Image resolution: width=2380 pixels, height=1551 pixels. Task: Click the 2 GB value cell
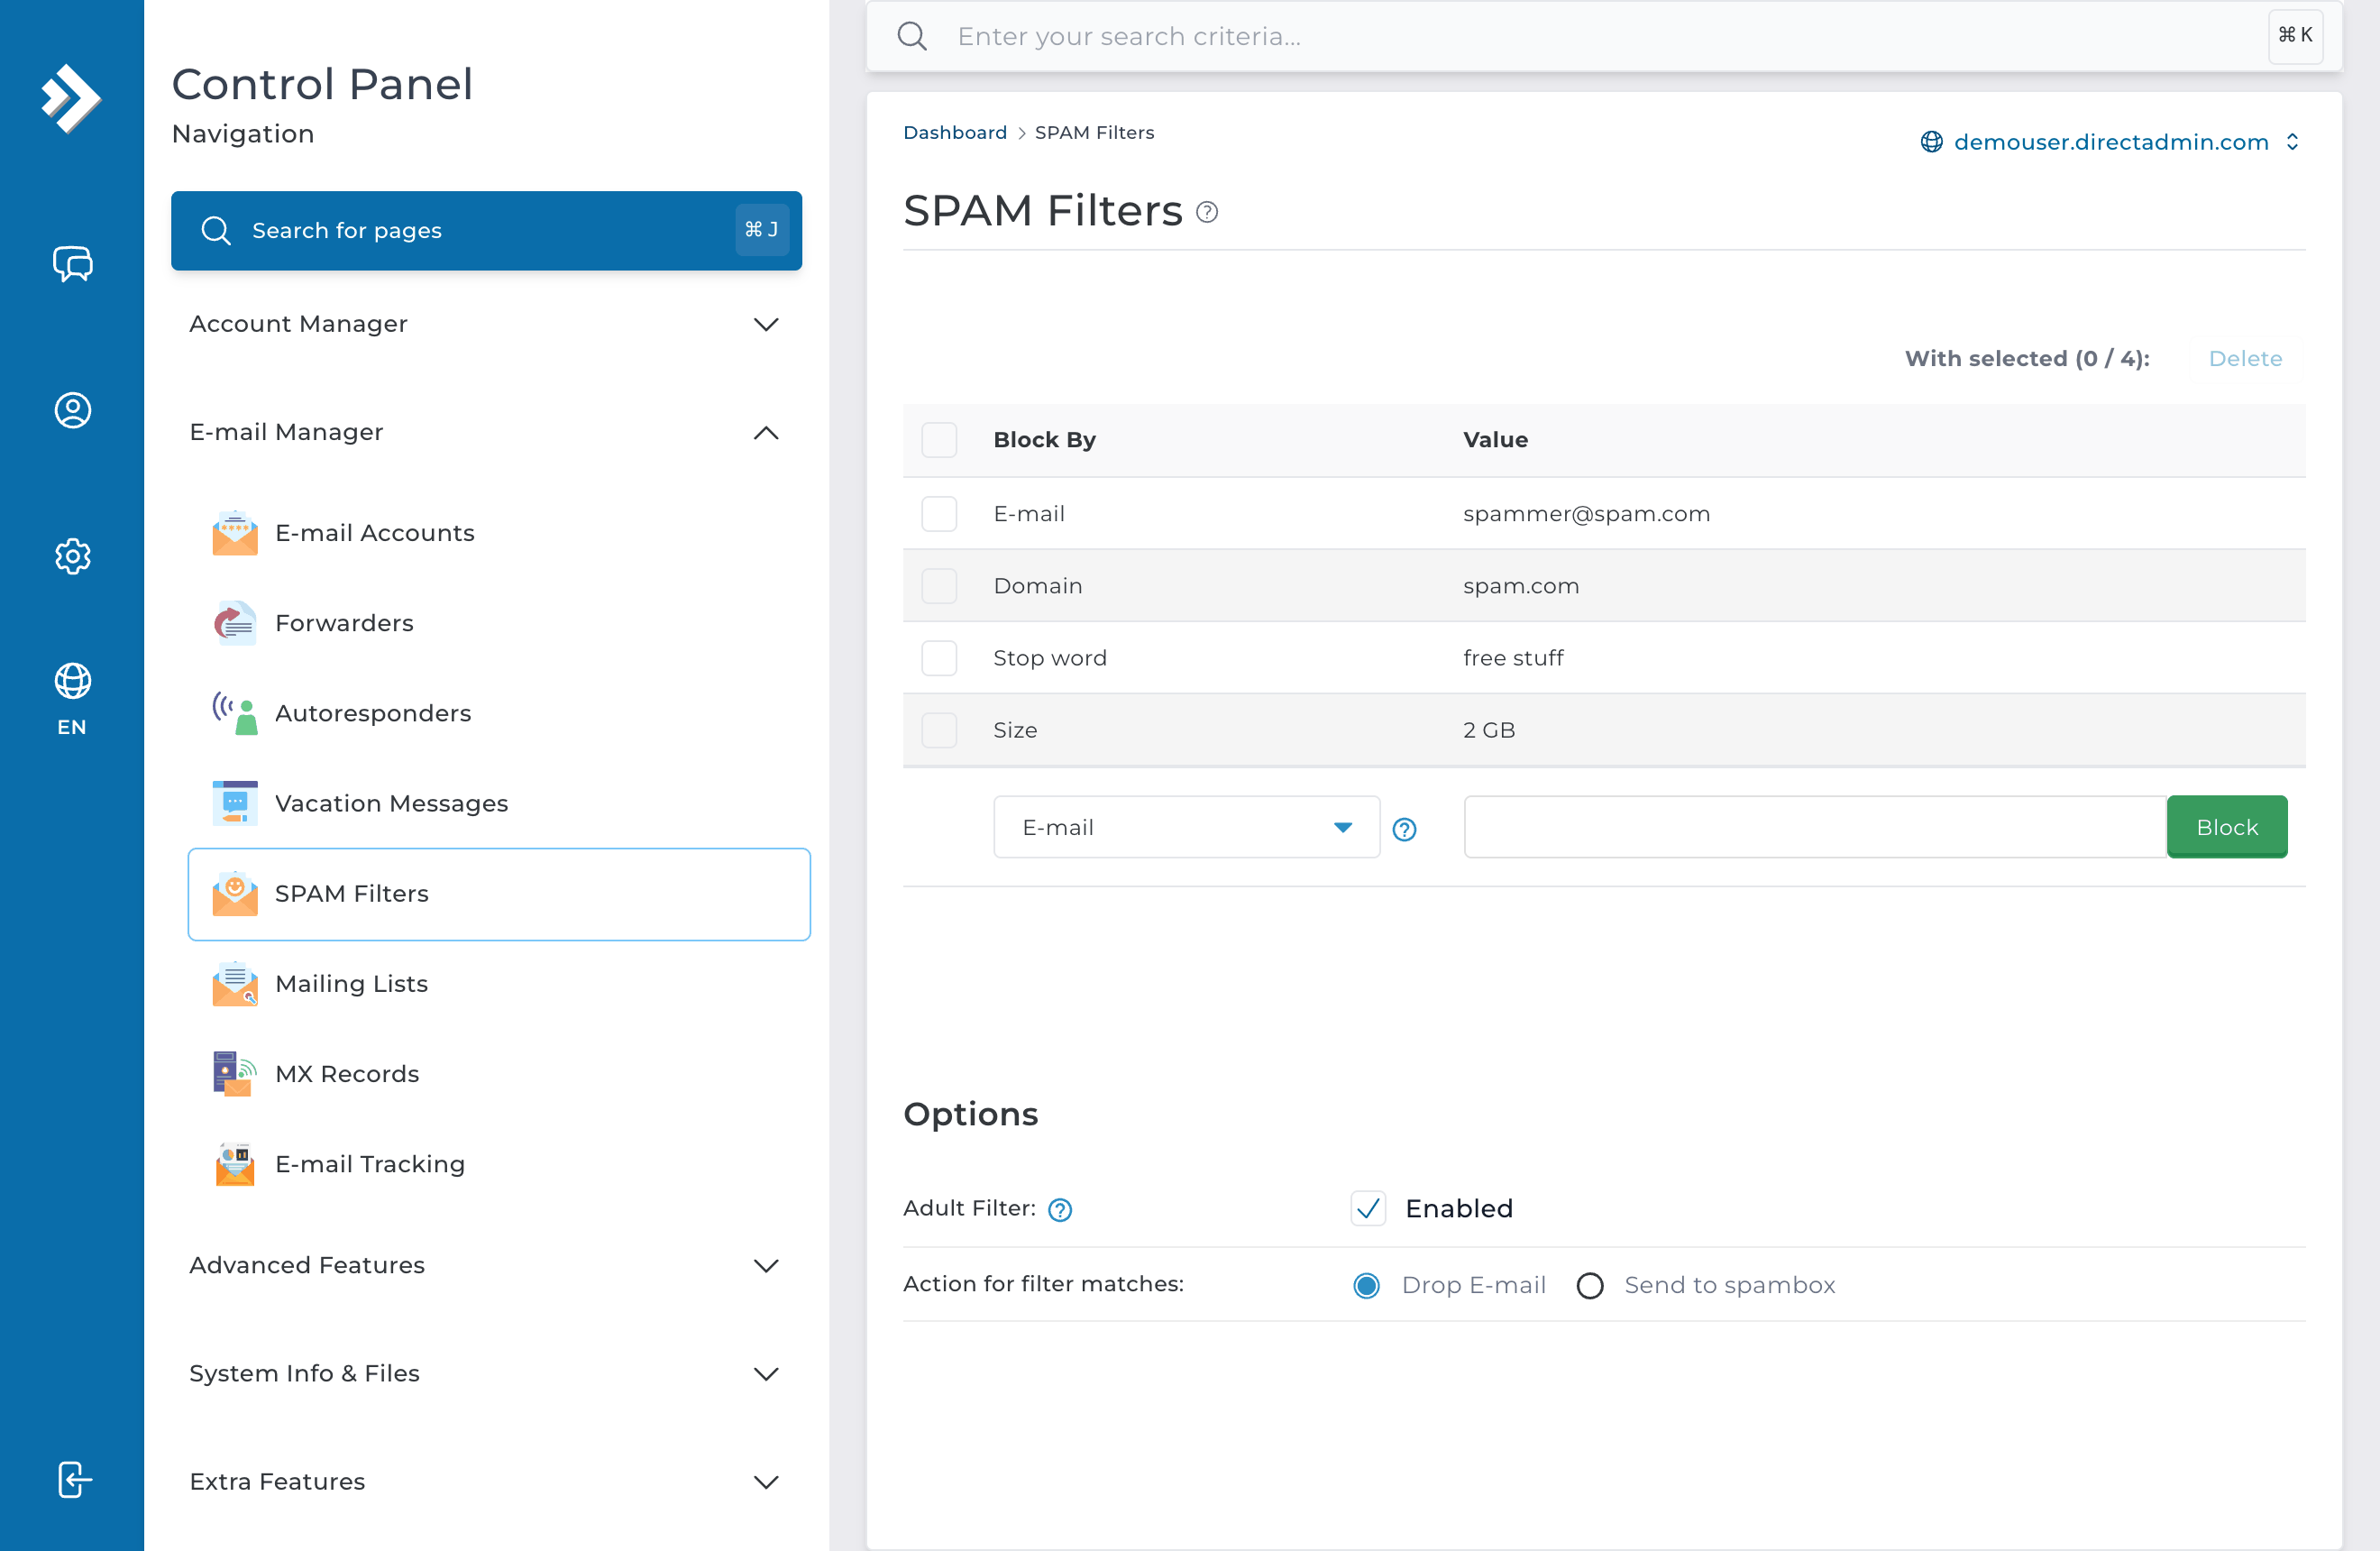point(1489,730)
